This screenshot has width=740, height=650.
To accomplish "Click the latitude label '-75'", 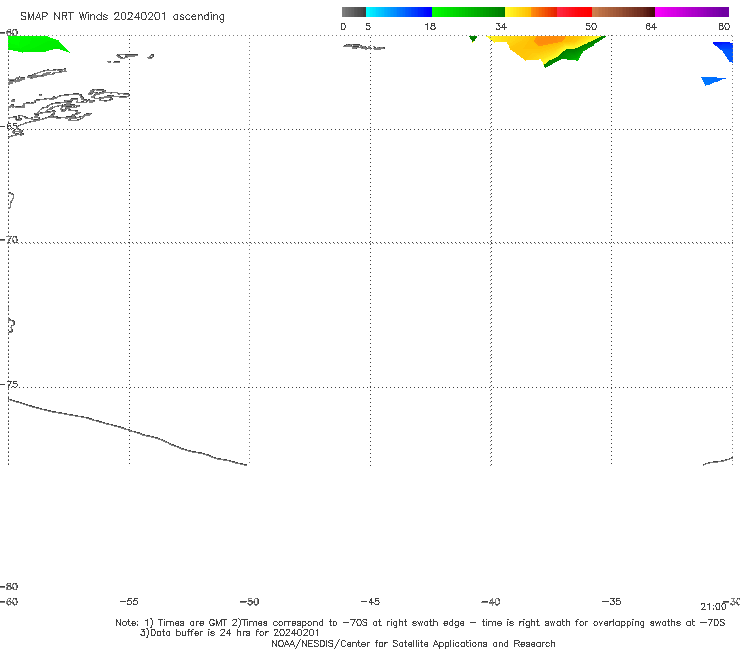I will [x=8, y=384].
